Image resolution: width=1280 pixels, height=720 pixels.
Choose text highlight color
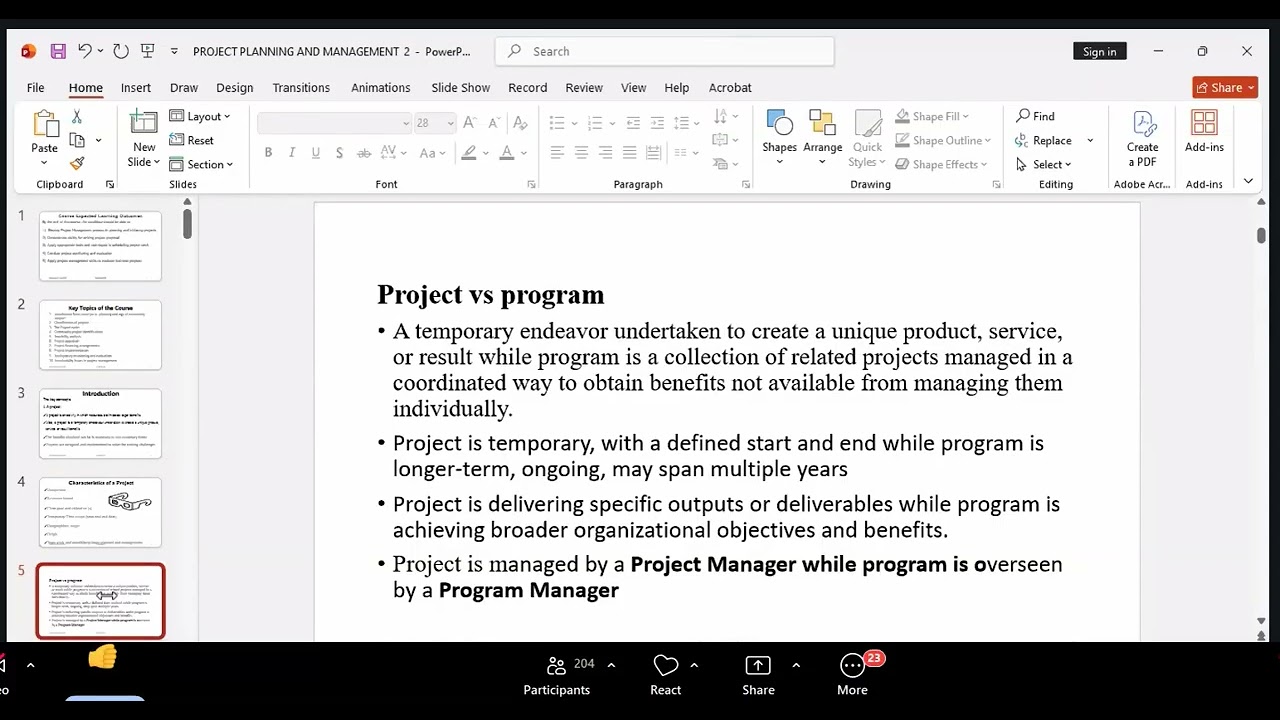(469, 153)
